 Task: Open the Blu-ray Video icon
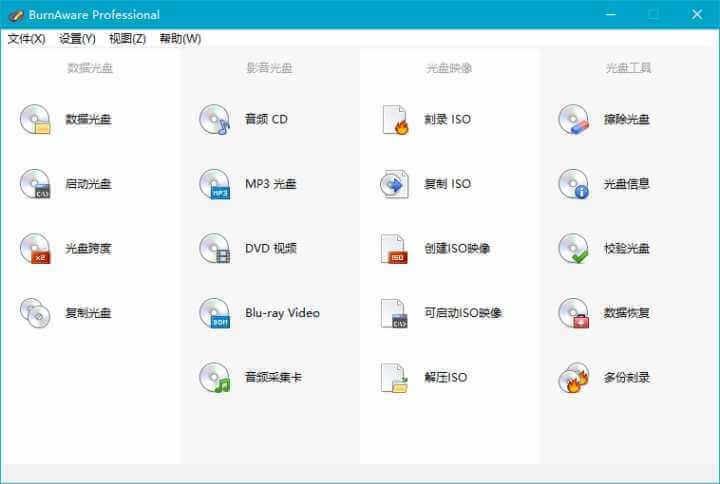[x=214, y=313]
